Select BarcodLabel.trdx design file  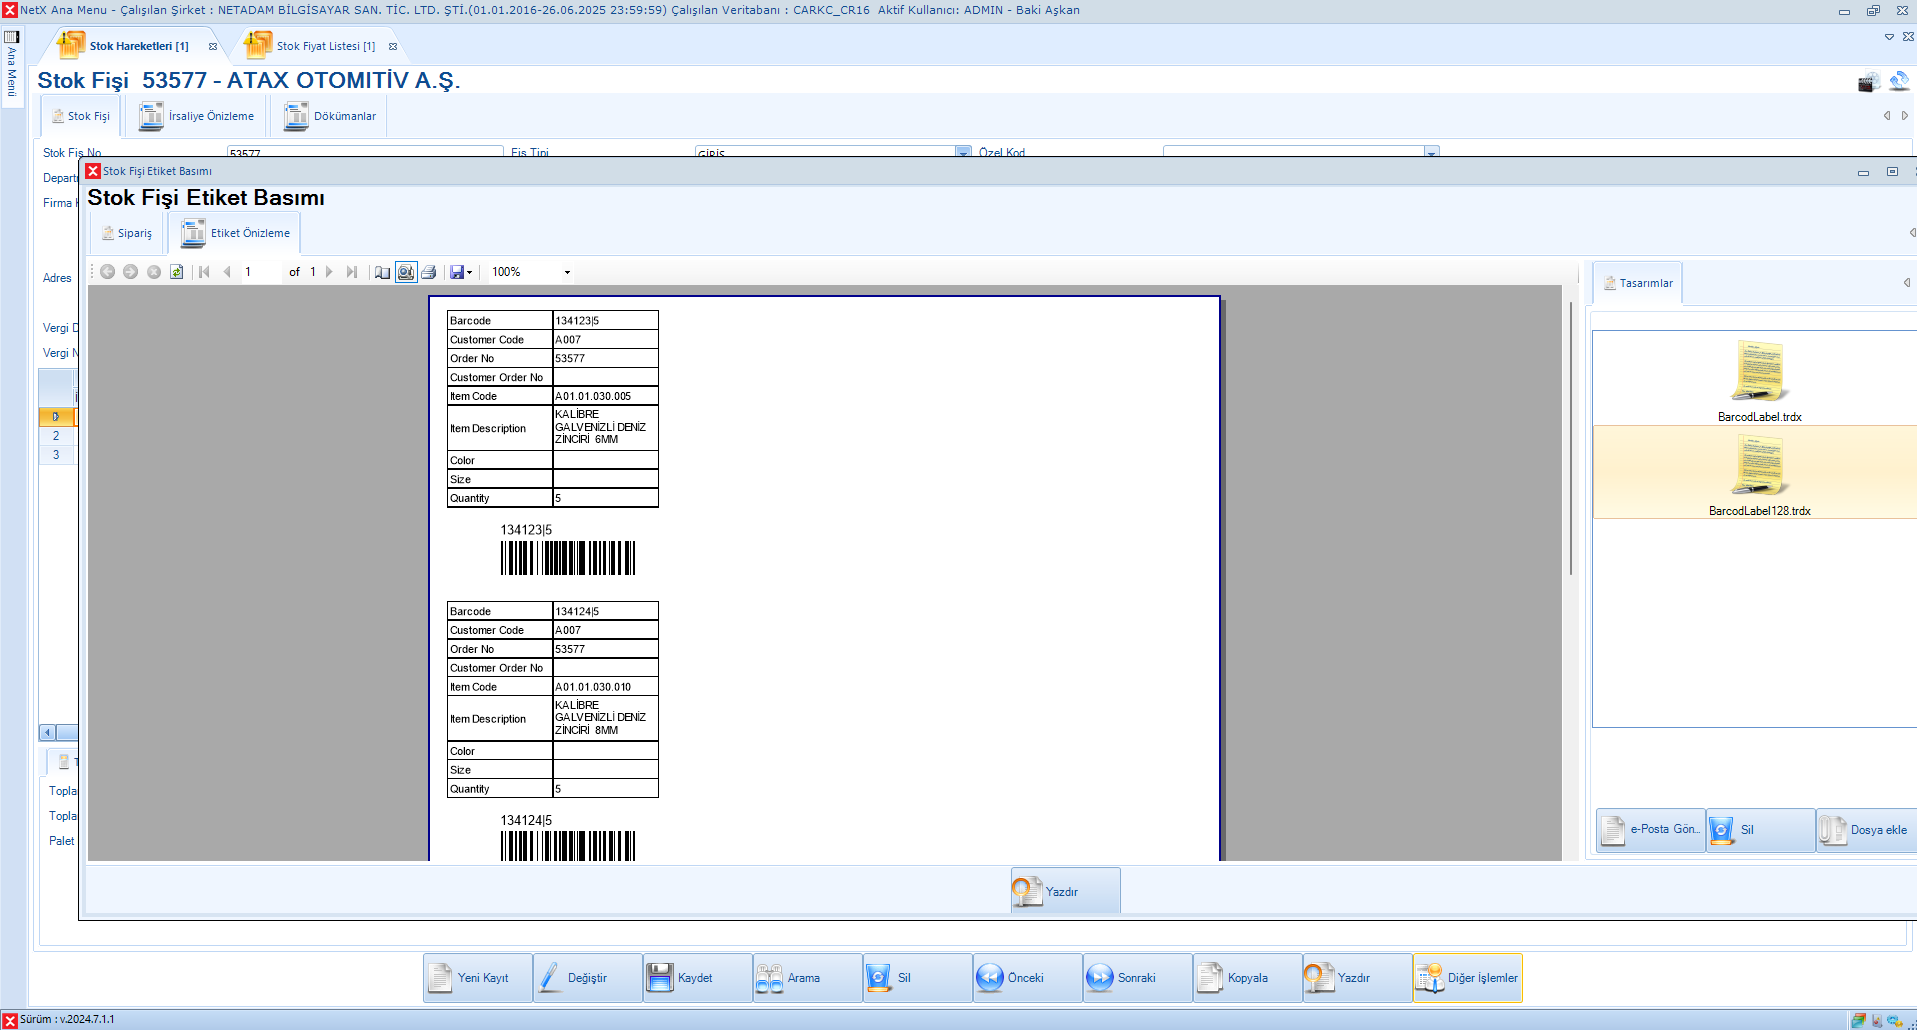(1759, 380)
